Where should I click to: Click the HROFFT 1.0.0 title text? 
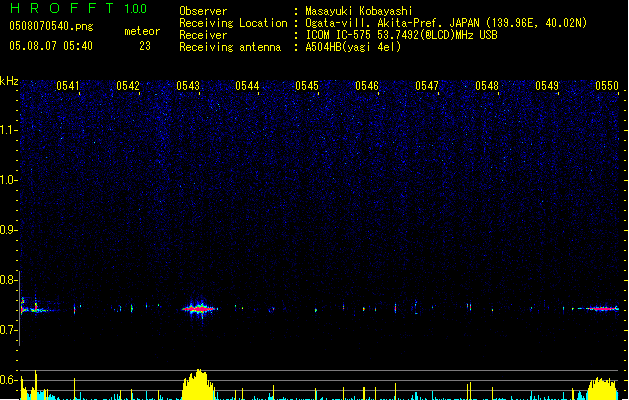79,8
